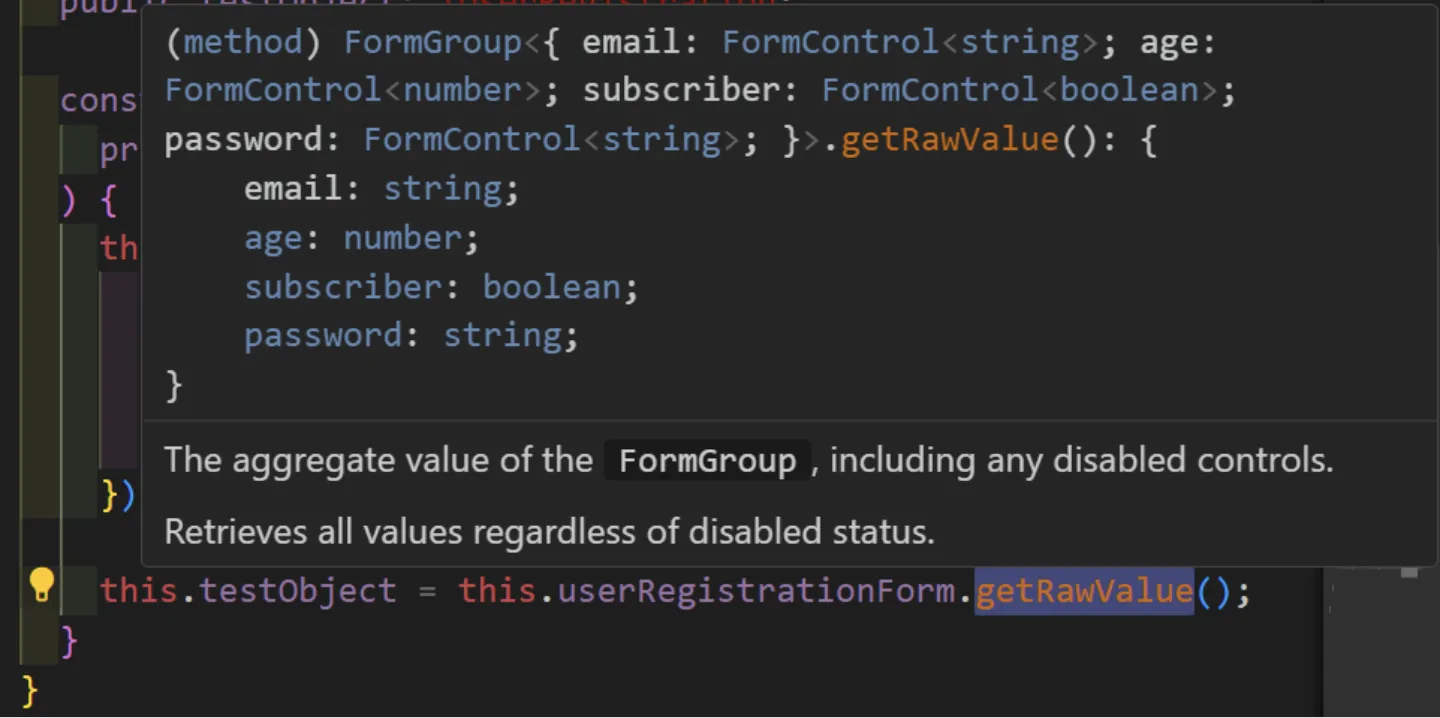Click the FormGroup inline code badge
Screen dimensions: 1440x718
click(x=707, y=461)
